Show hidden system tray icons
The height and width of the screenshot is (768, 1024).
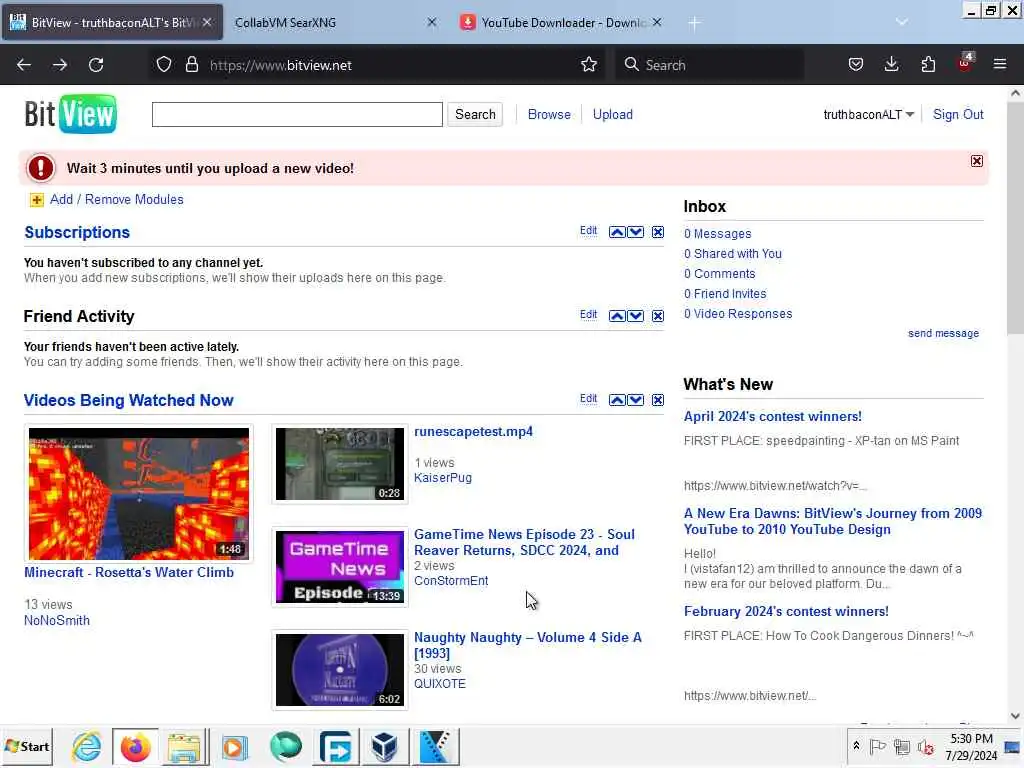[x=856, y=746]
